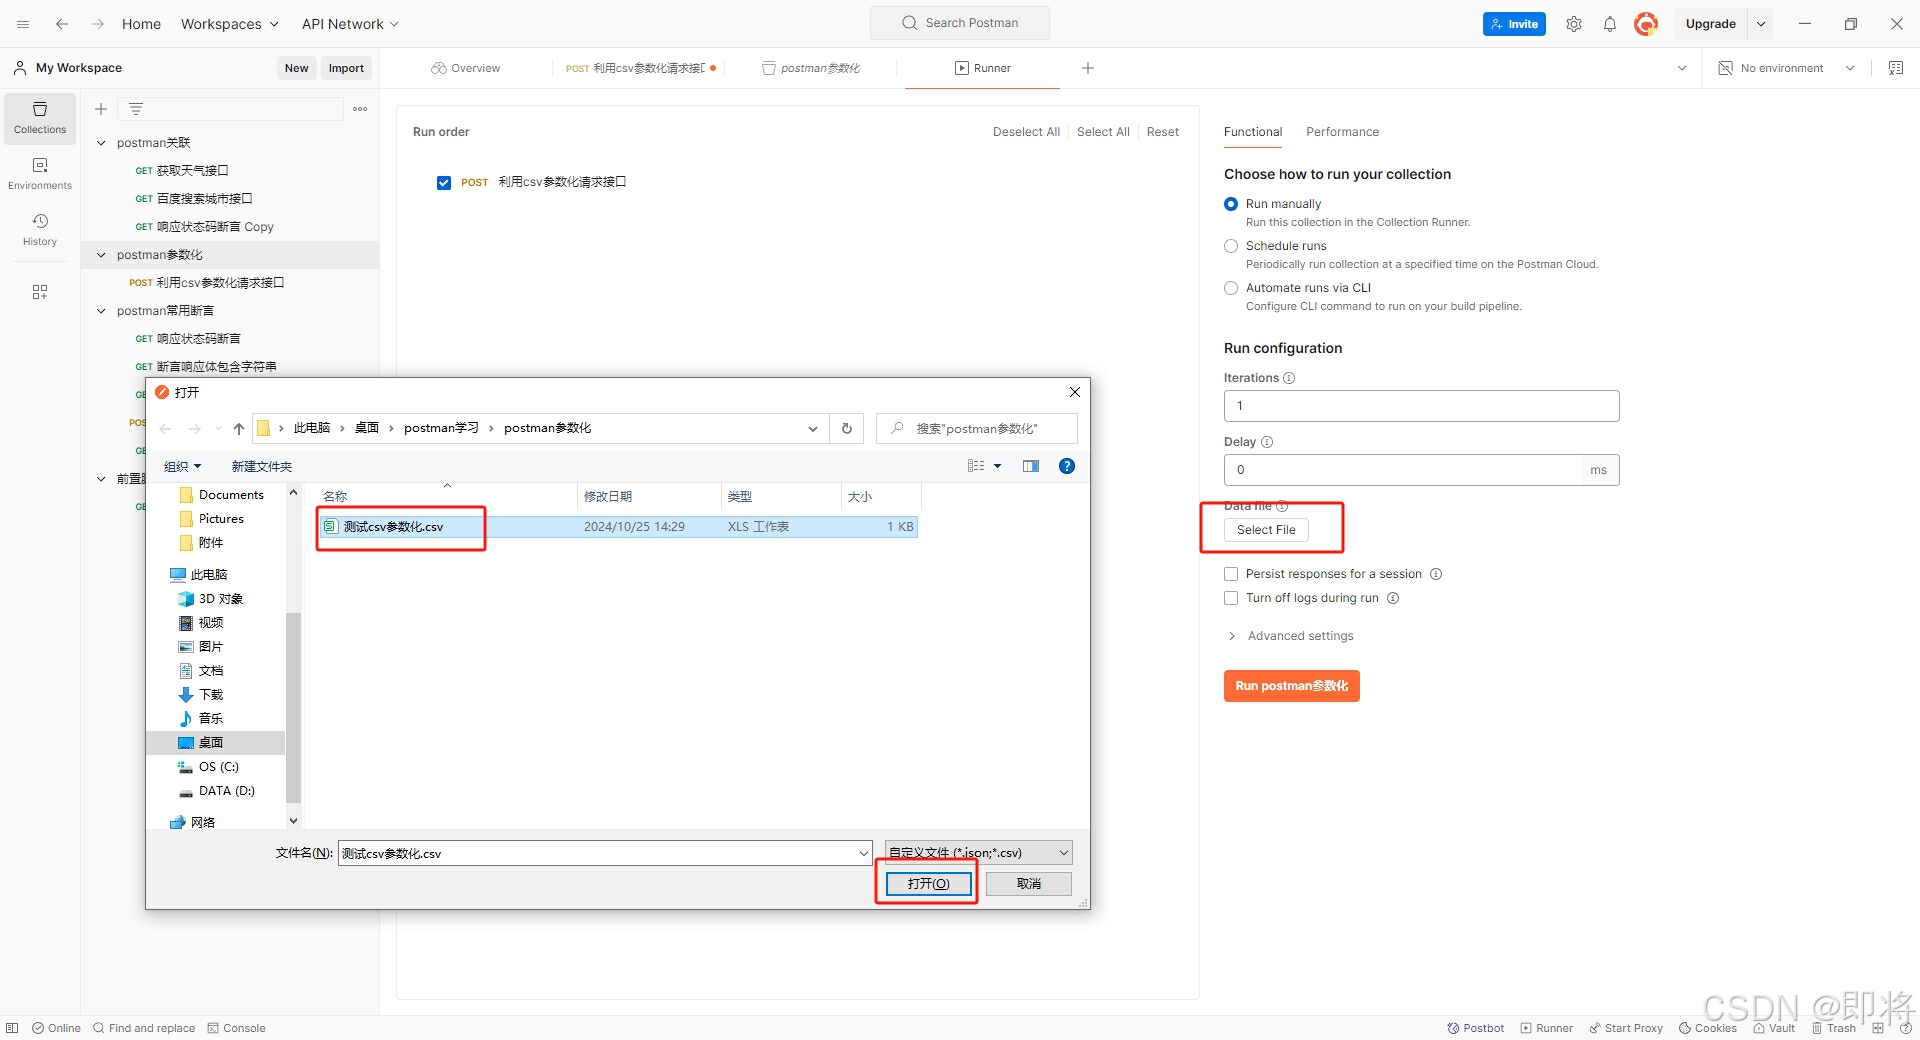Viewport: 1920px width, 1040px height.
Task: Click the Iterations input field
Action: (1421, 406)
